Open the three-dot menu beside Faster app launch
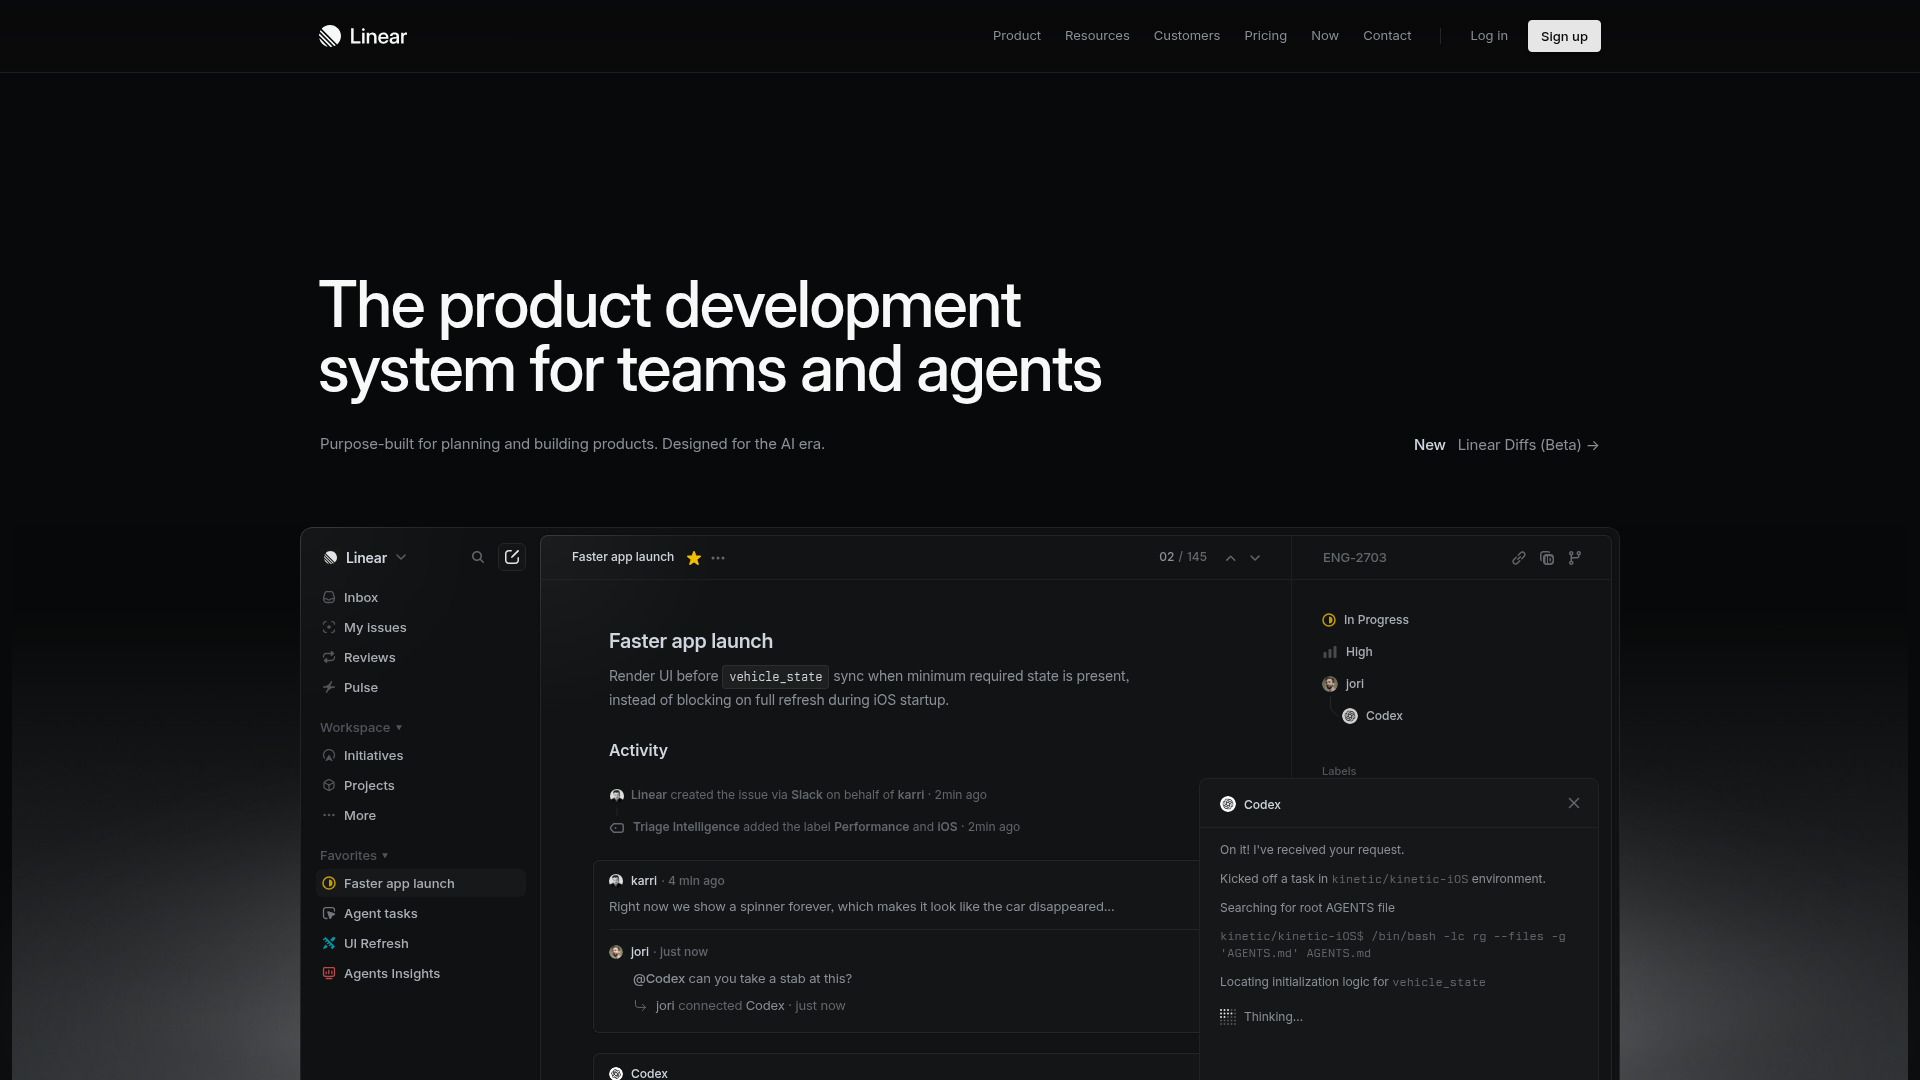This screenshot has width=1920, height=1080. 718,558
